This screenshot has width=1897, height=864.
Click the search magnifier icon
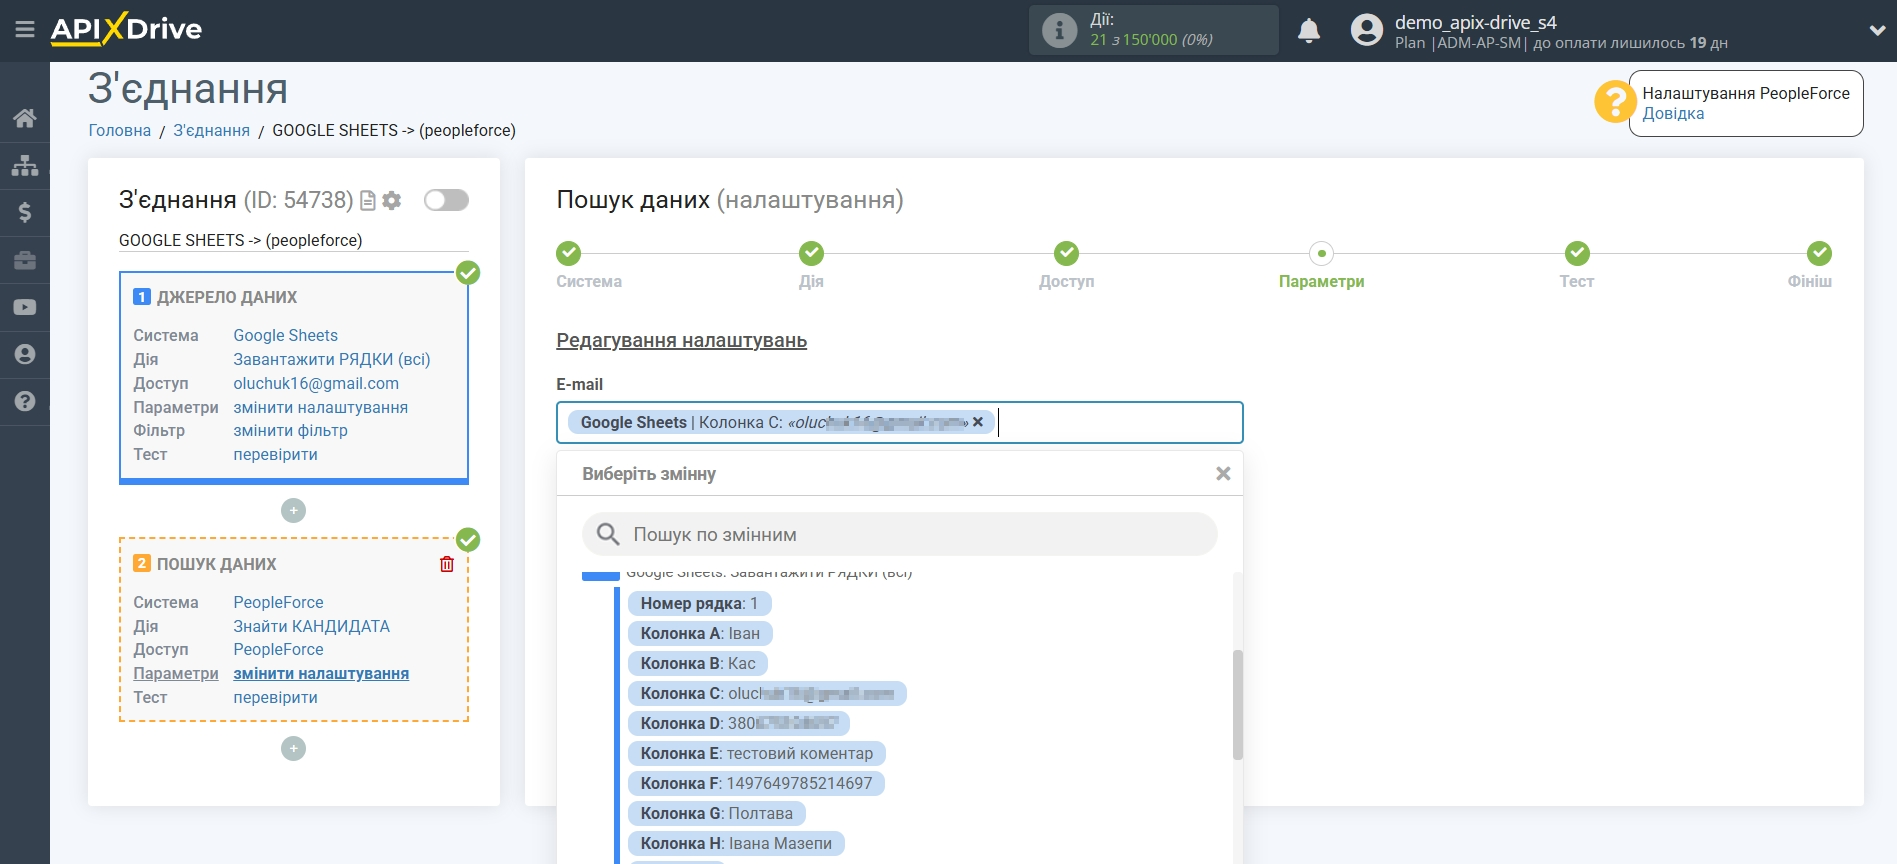point(608,534)
